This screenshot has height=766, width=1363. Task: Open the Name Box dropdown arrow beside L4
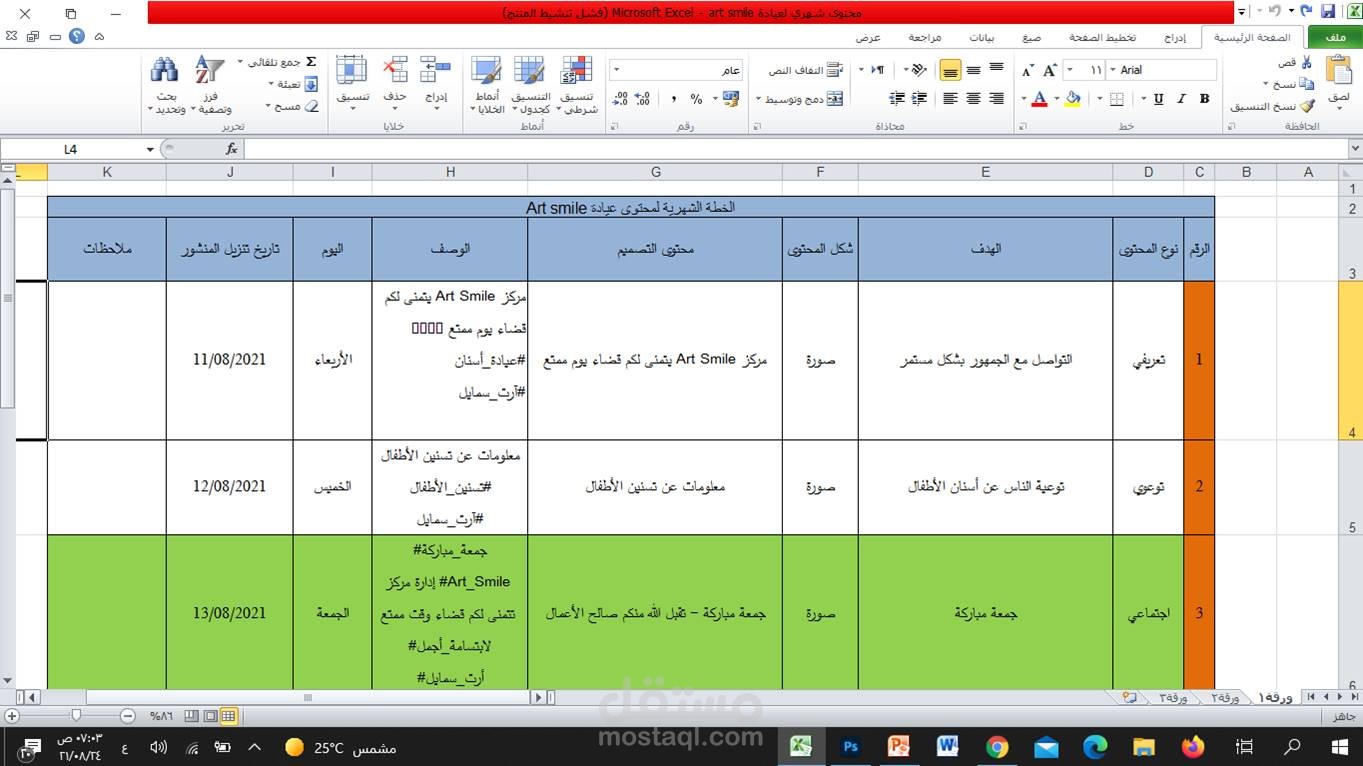pyautogui.click(x=150, y=149)
